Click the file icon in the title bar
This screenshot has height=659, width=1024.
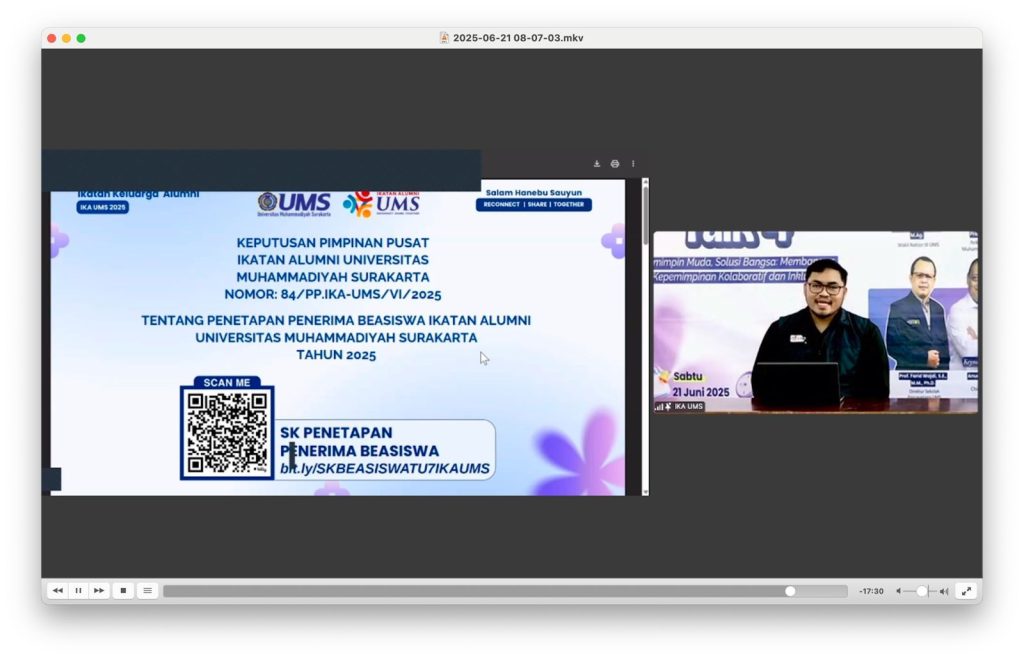coord(444,38)
